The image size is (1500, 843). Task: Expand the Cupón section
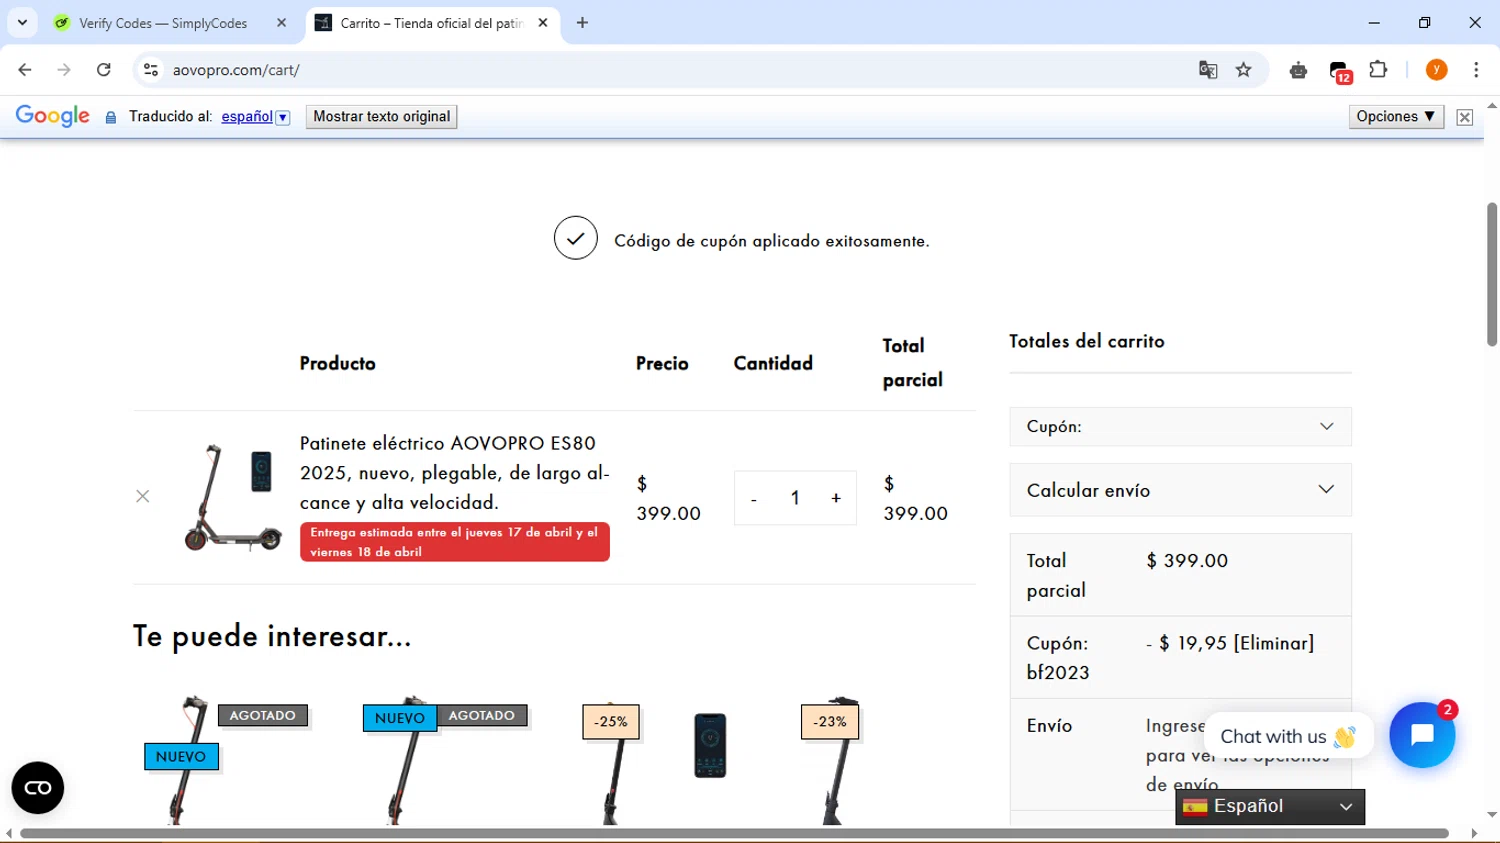1180,427
